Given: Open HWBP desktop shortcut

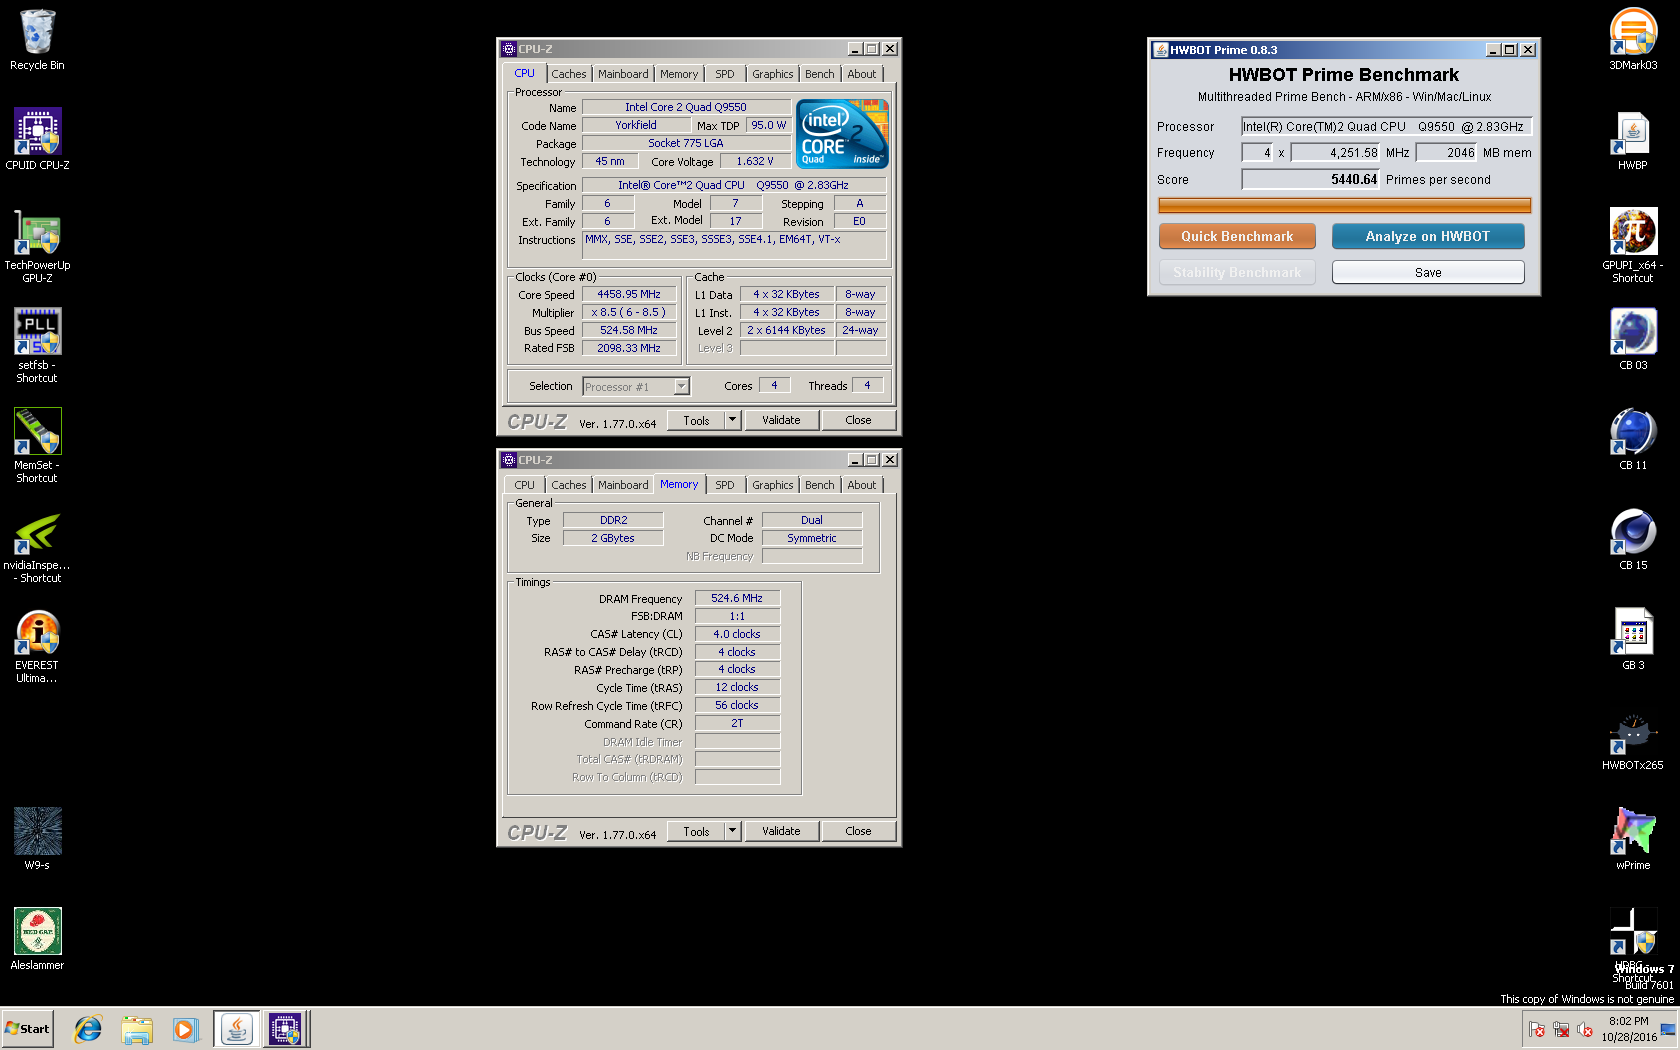Looking at the screenshot, I should pyautogui.click(x=1633, y=140).
